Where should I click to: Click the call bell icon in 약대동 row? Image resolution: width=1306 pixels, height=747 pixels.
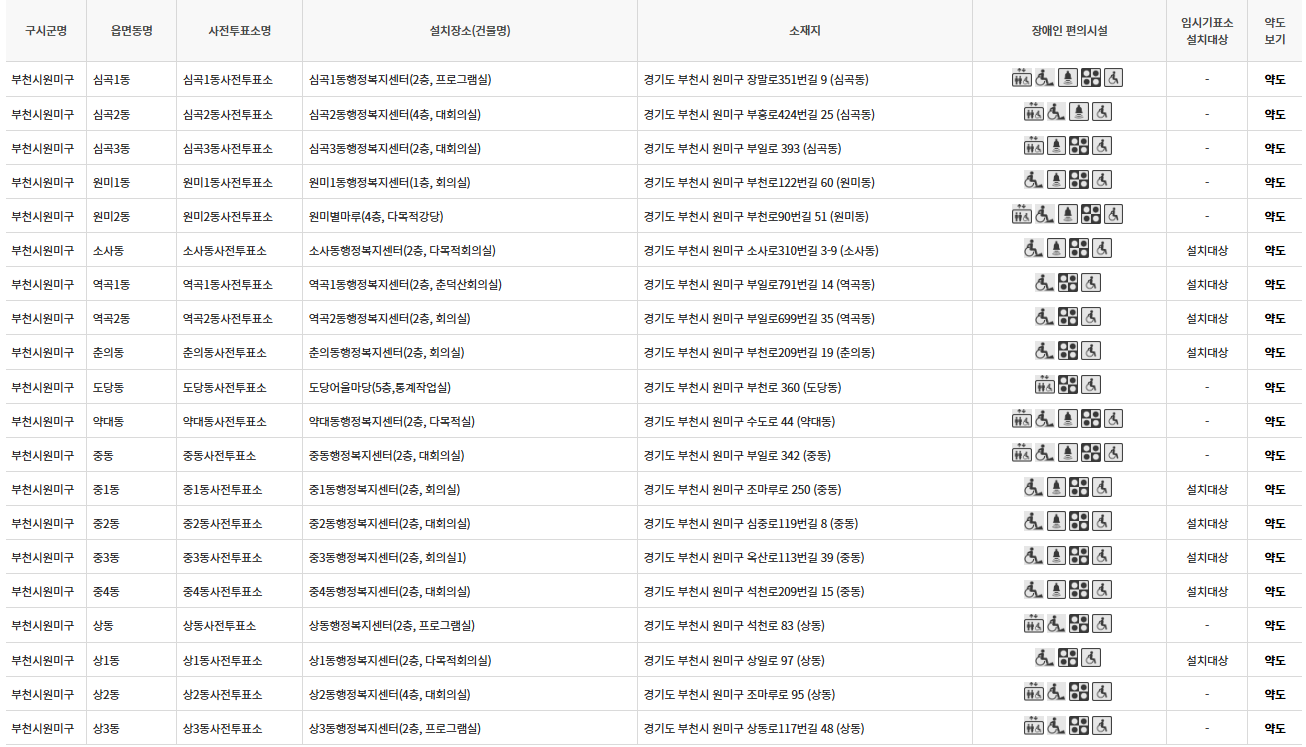pos(1068,419)
